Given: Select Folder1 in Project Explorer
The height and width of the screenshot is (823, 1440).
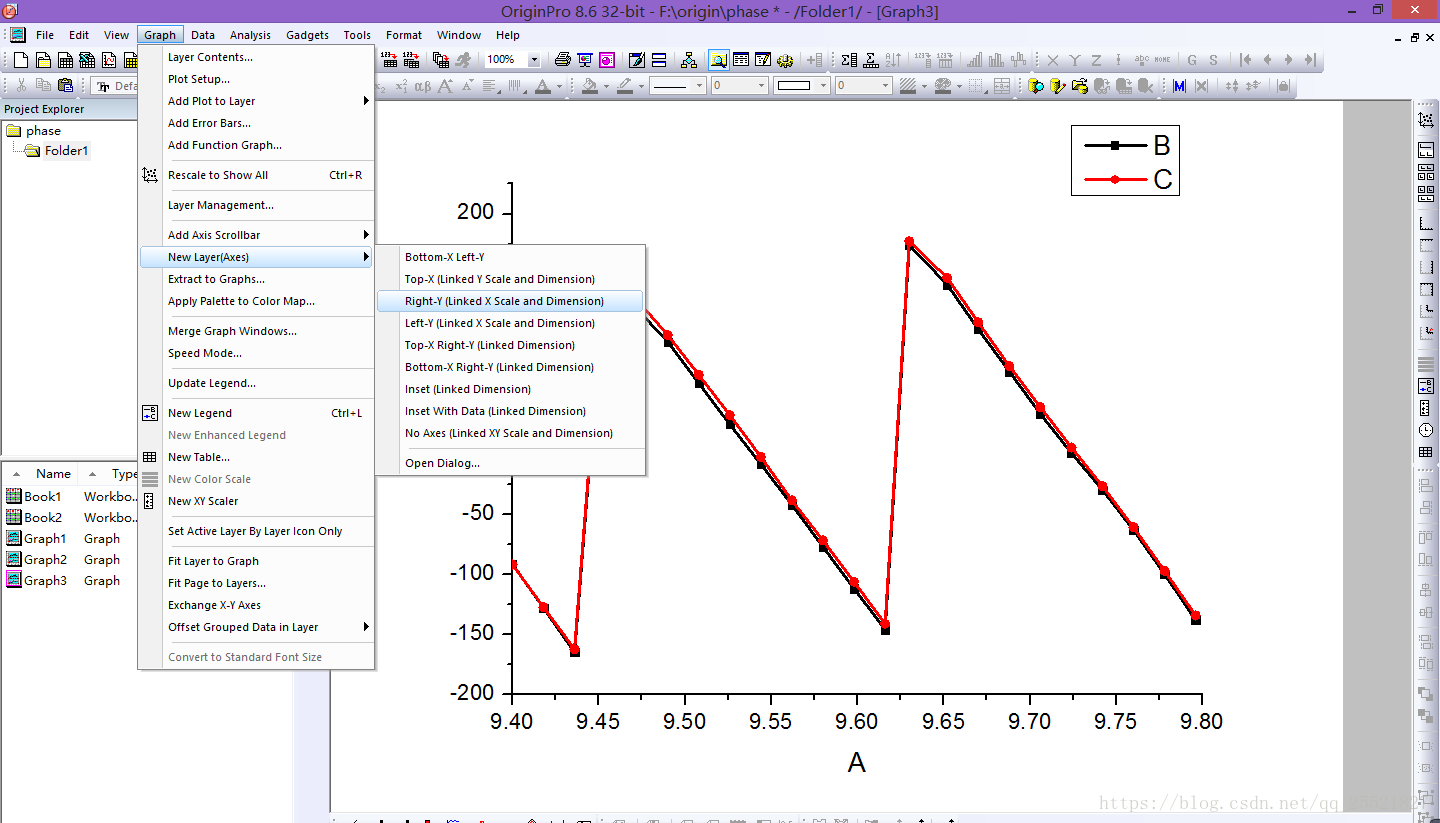Looking at the screenshot, I should pos(66,151).
